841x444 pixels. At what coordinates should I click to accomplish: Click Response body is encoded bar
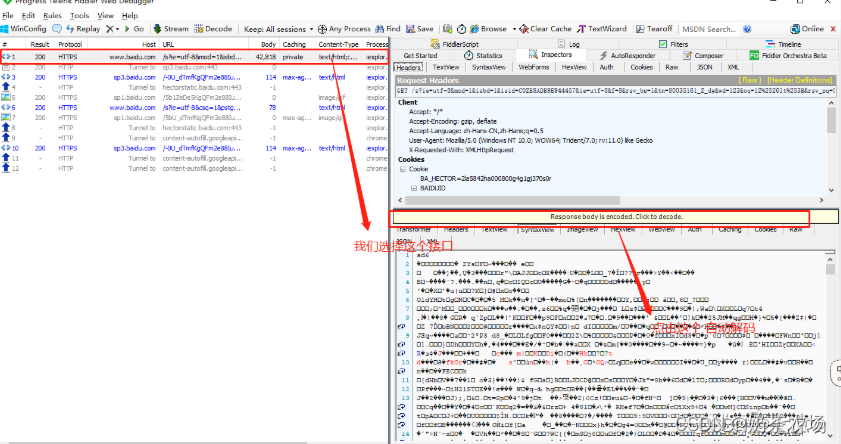pyautogui.click(x=616, y=217)
